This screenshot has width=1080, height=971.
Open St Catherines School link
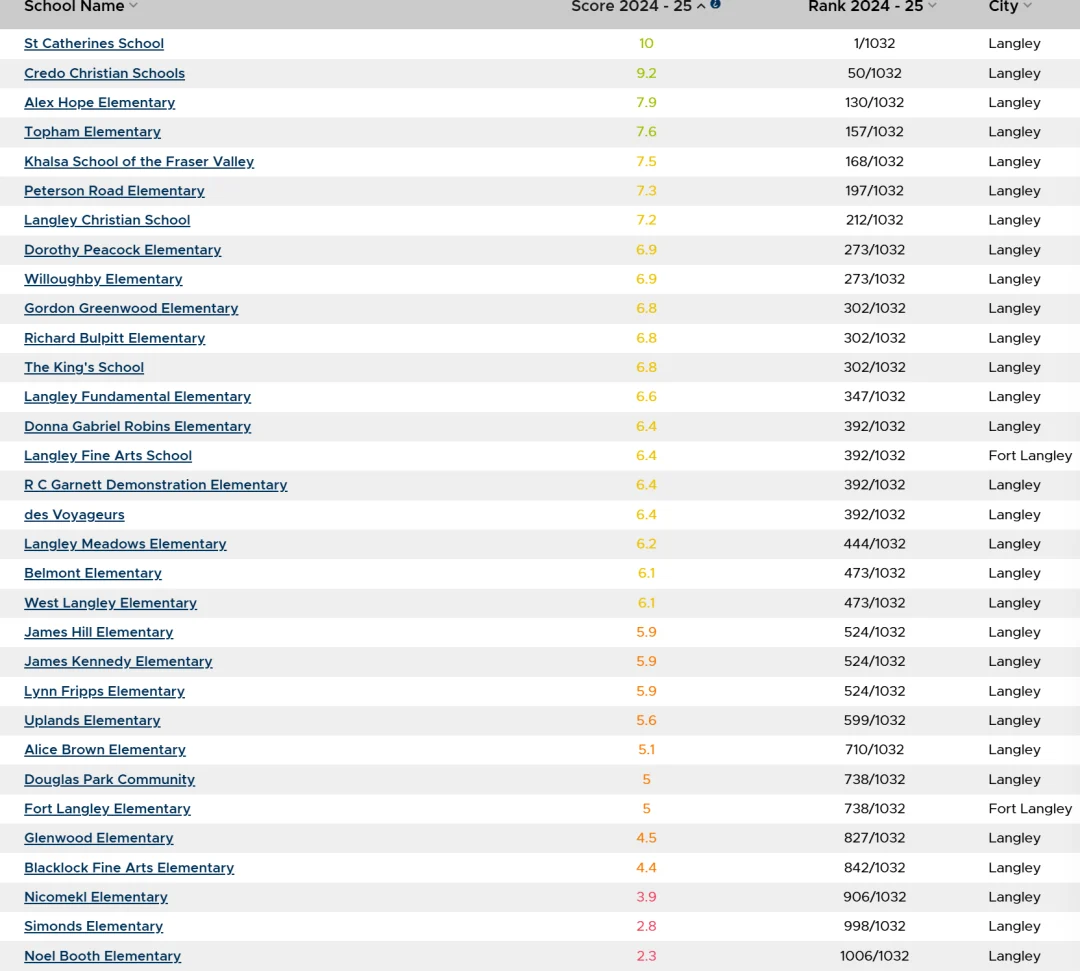(94, 43)
